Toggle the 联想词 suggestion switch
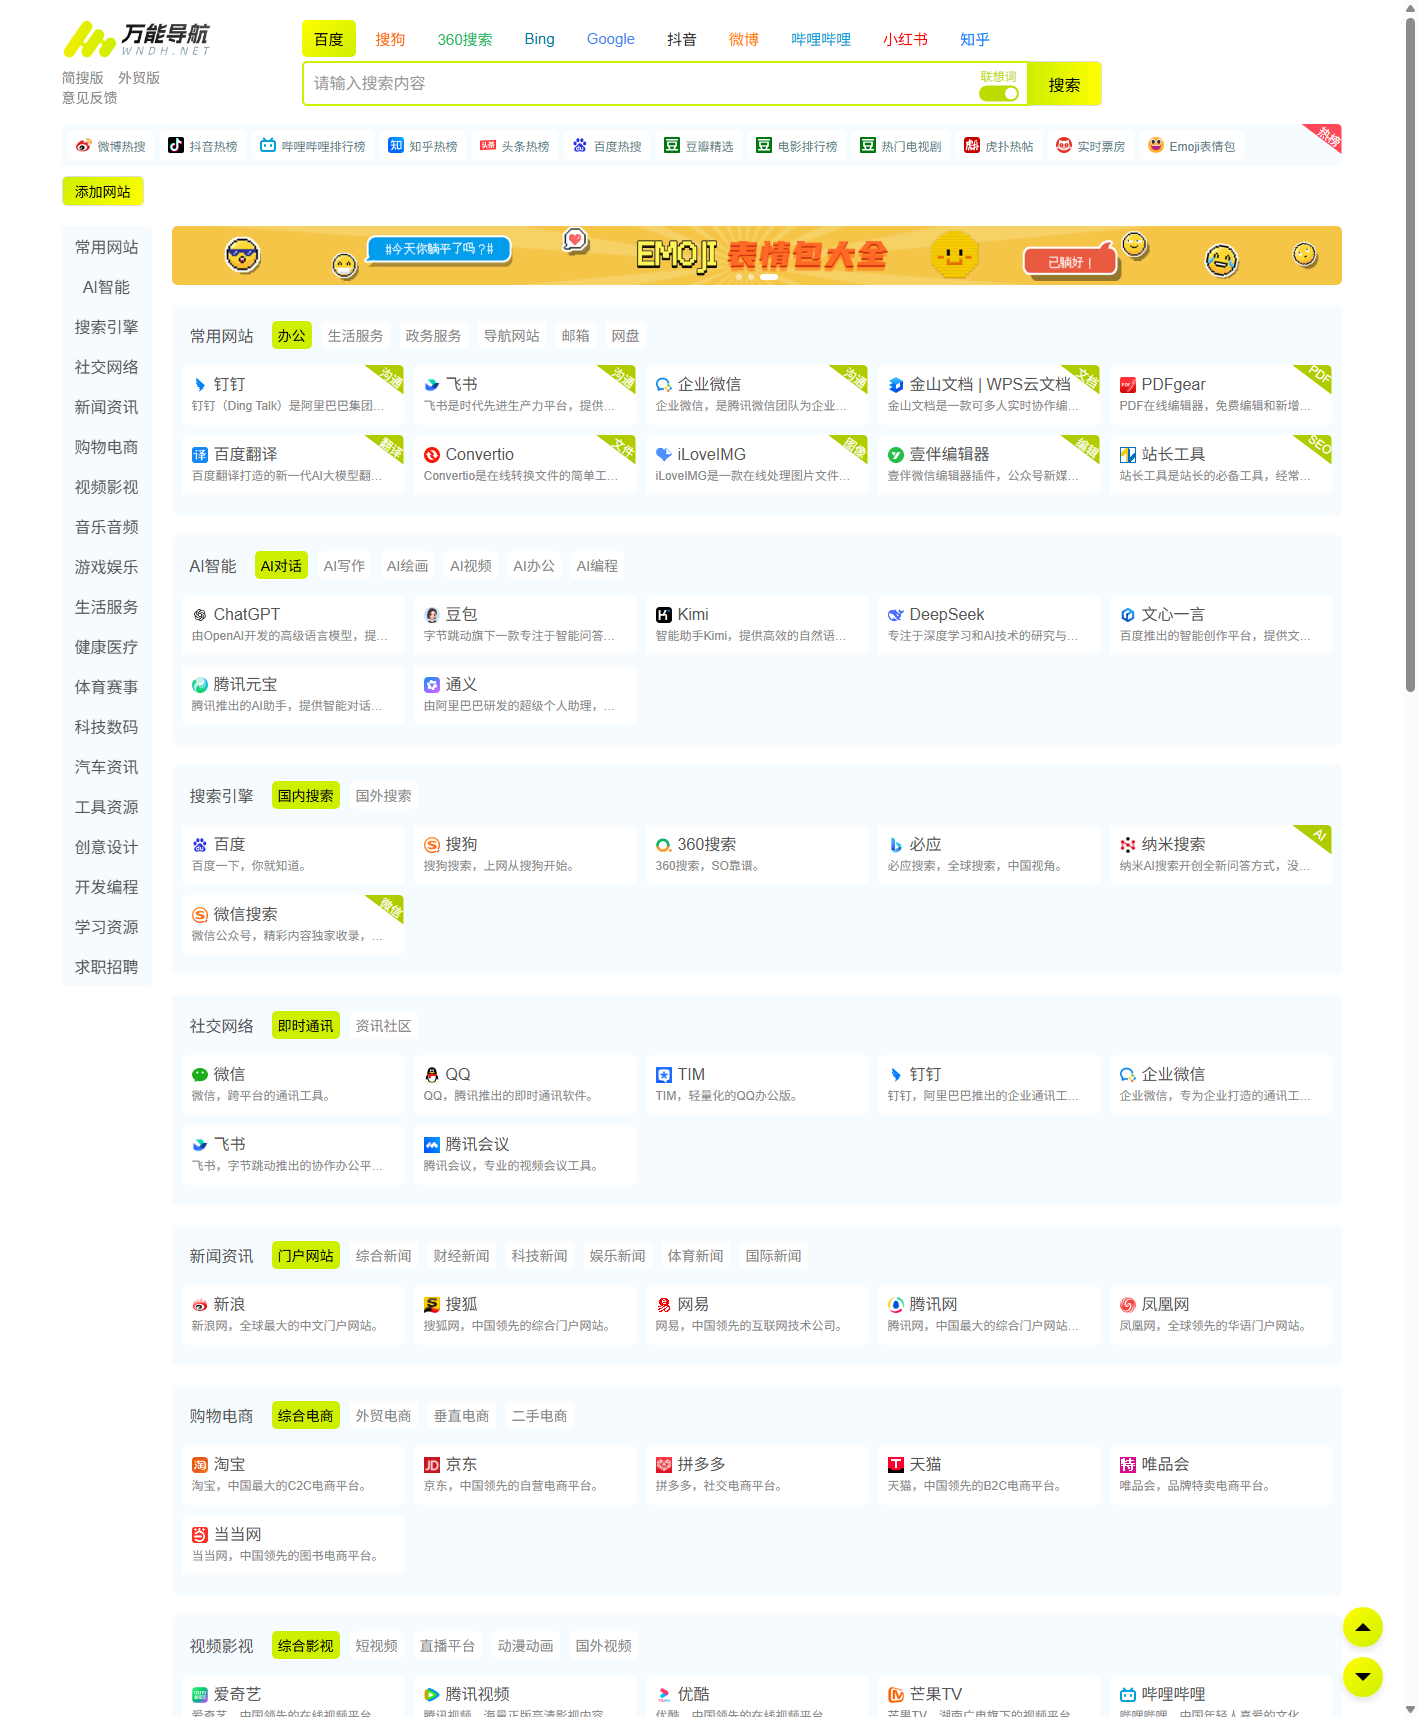 [x=998, y=93]
